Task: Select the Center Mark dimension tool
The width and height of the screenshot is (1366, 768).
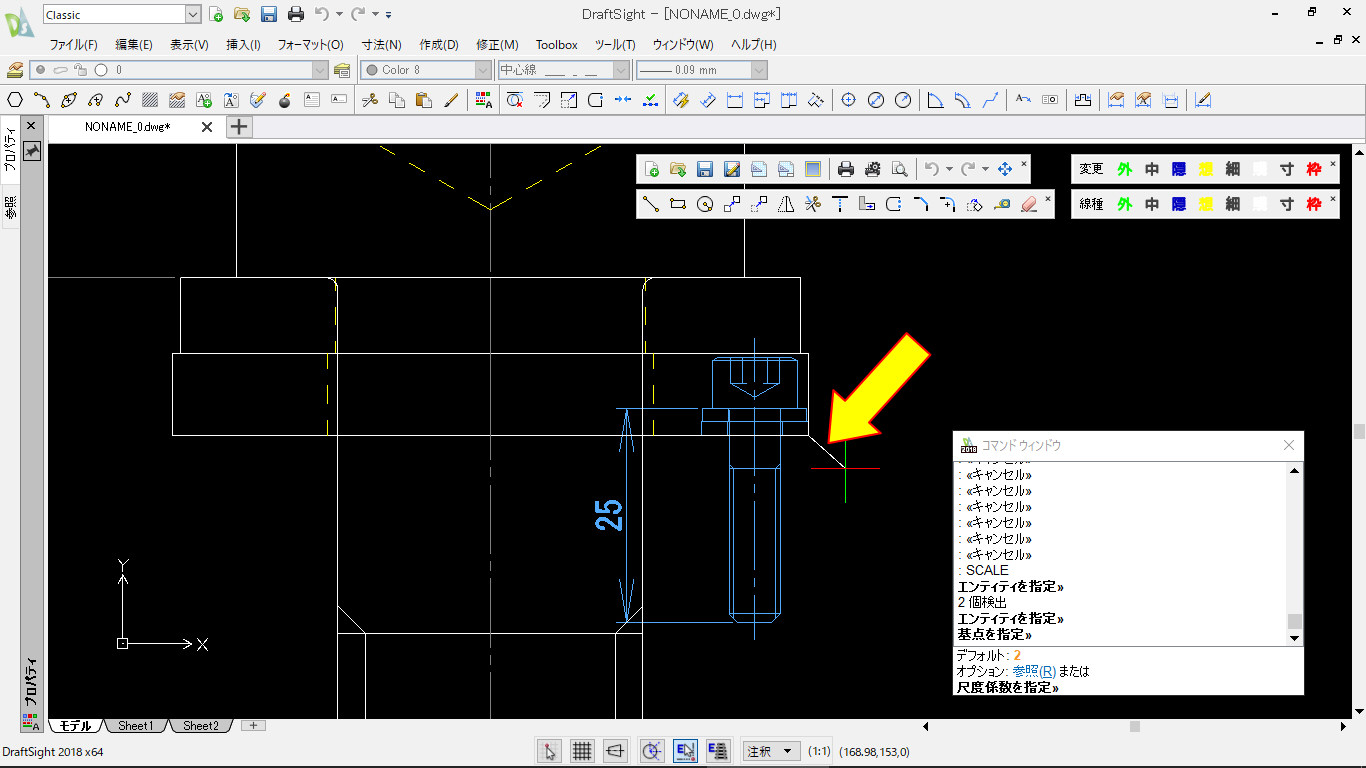Action: tap(848, 100)
